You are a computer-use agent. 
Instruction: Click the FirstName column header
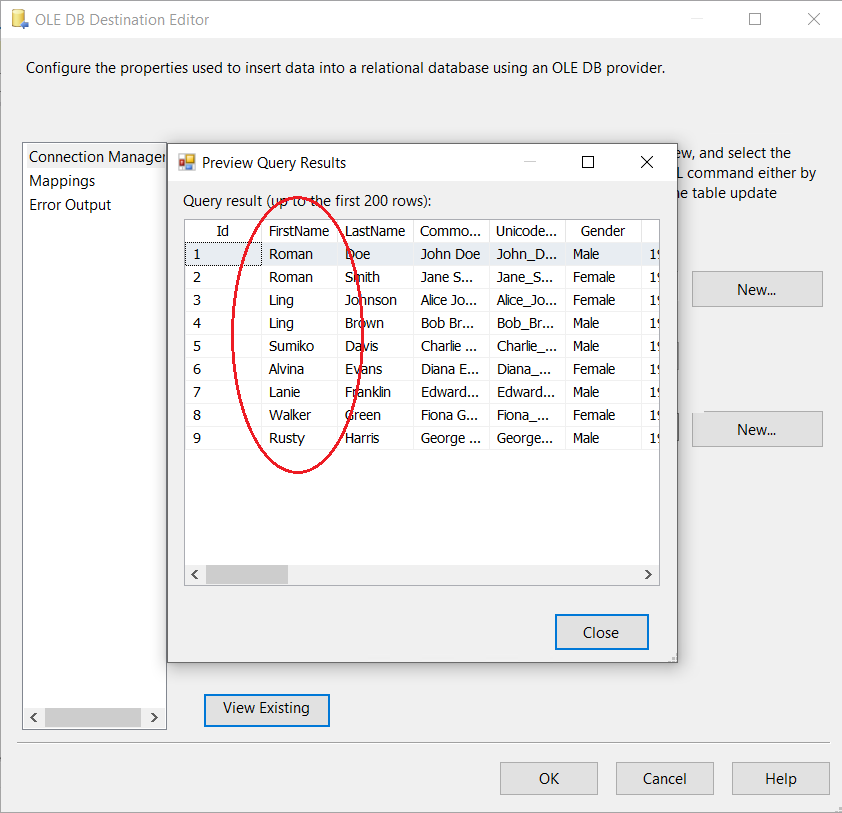(298, 231)
